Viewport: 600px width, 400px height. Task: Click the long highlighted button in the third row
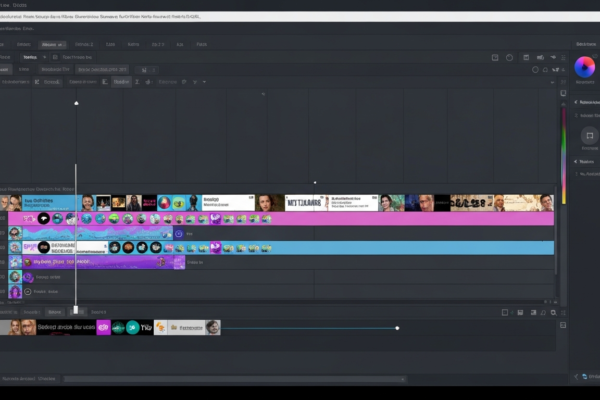pos(102,70)
